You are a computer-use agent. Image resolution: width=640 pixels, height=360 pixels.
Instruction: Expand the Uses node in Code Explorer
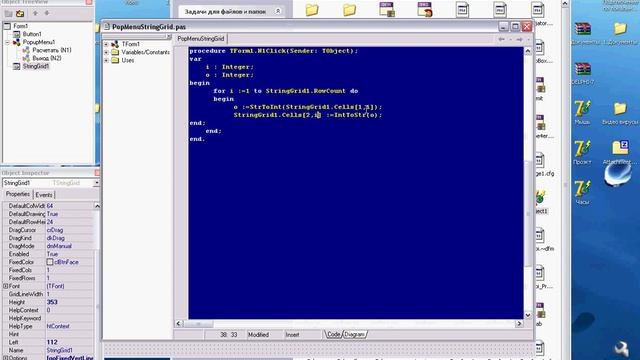(x=106, y=60)
